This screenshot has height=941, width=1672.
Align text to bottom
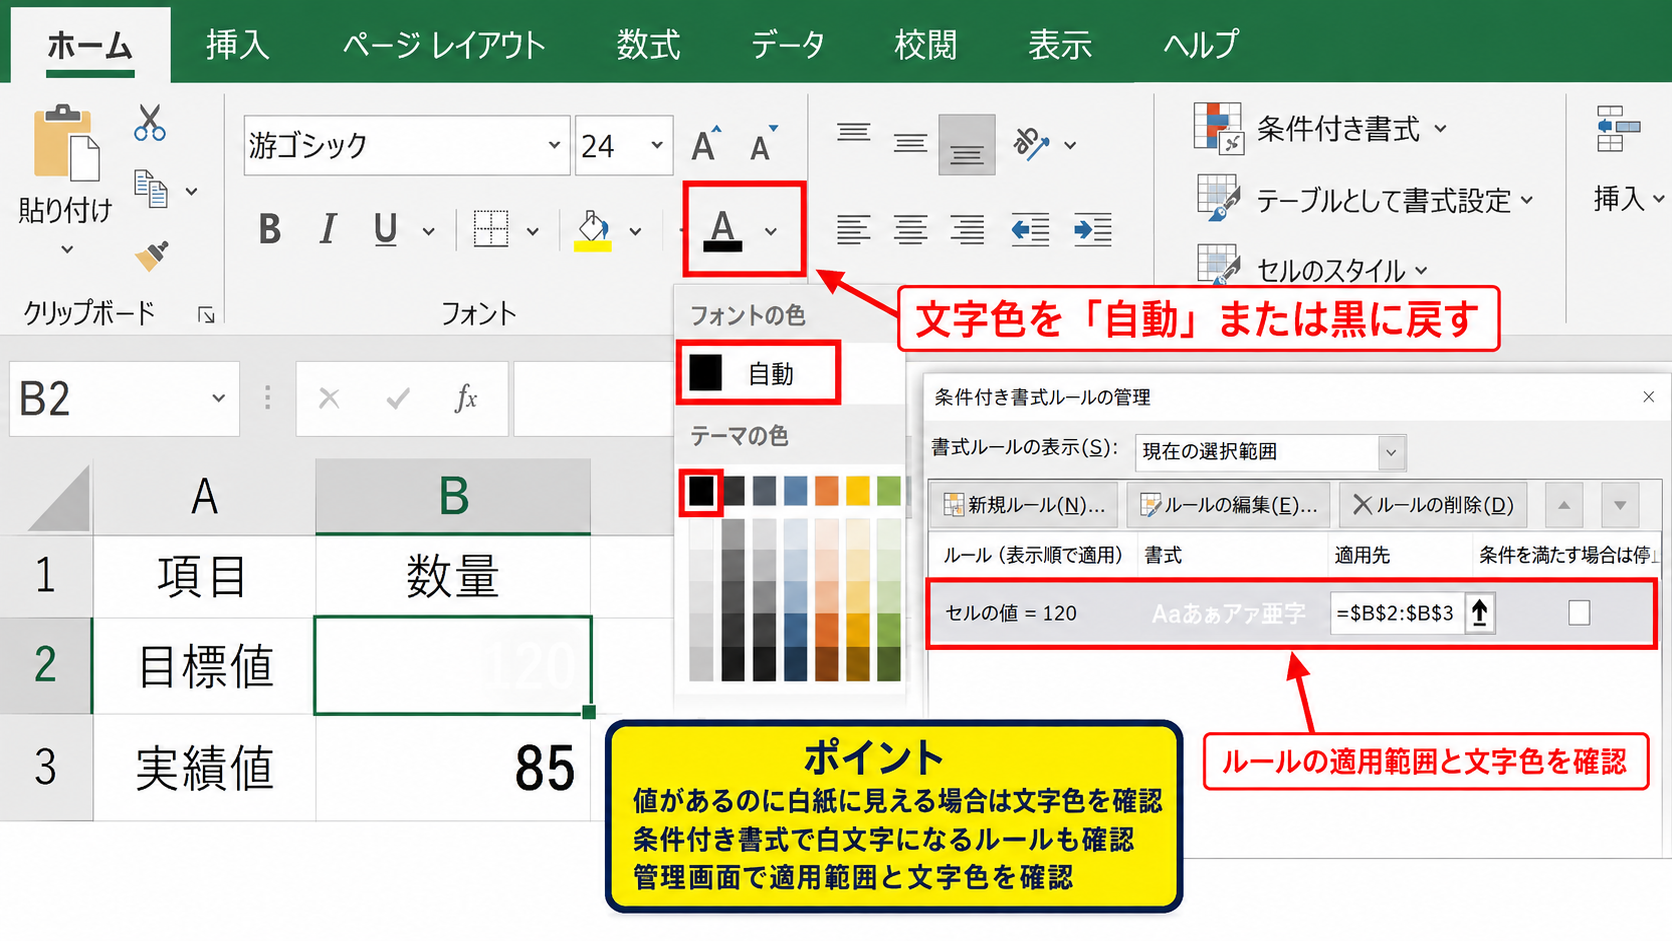966,145
